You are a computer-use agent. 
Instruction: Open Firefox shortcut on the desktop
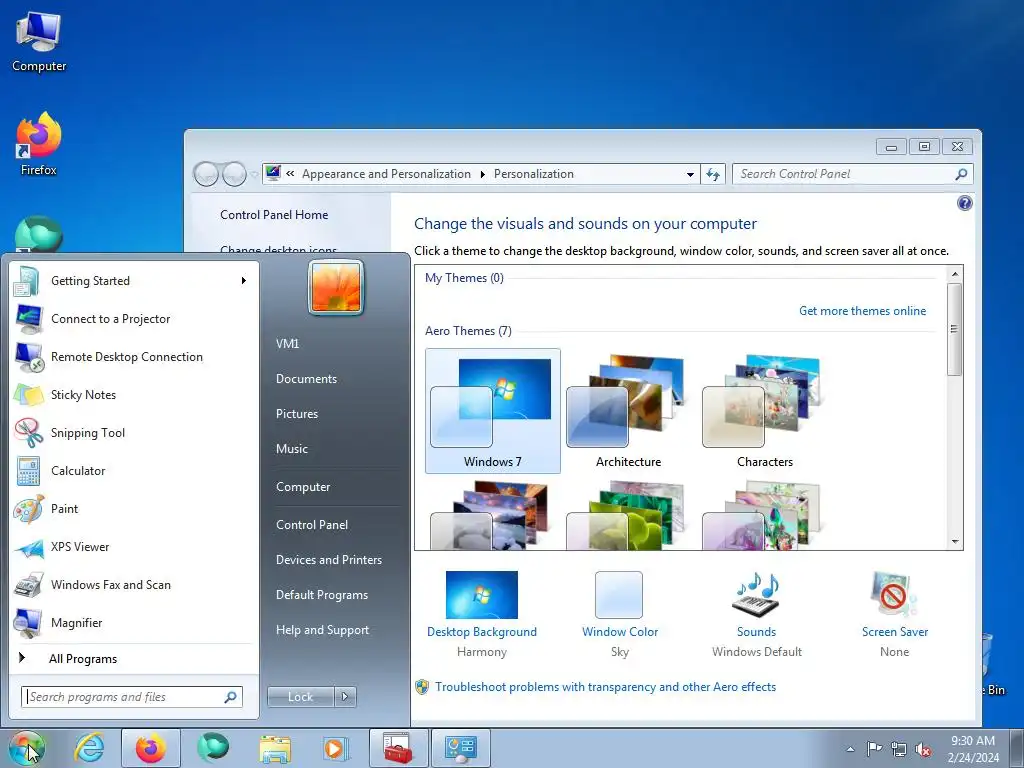39,144
